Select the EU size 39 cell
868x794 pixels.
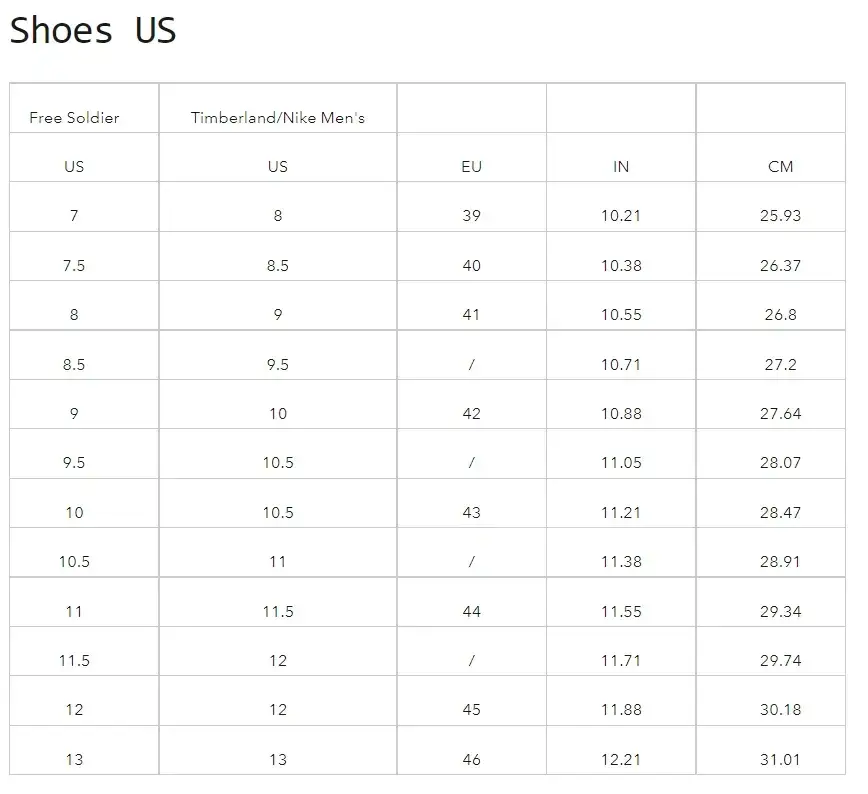point(472,216)
